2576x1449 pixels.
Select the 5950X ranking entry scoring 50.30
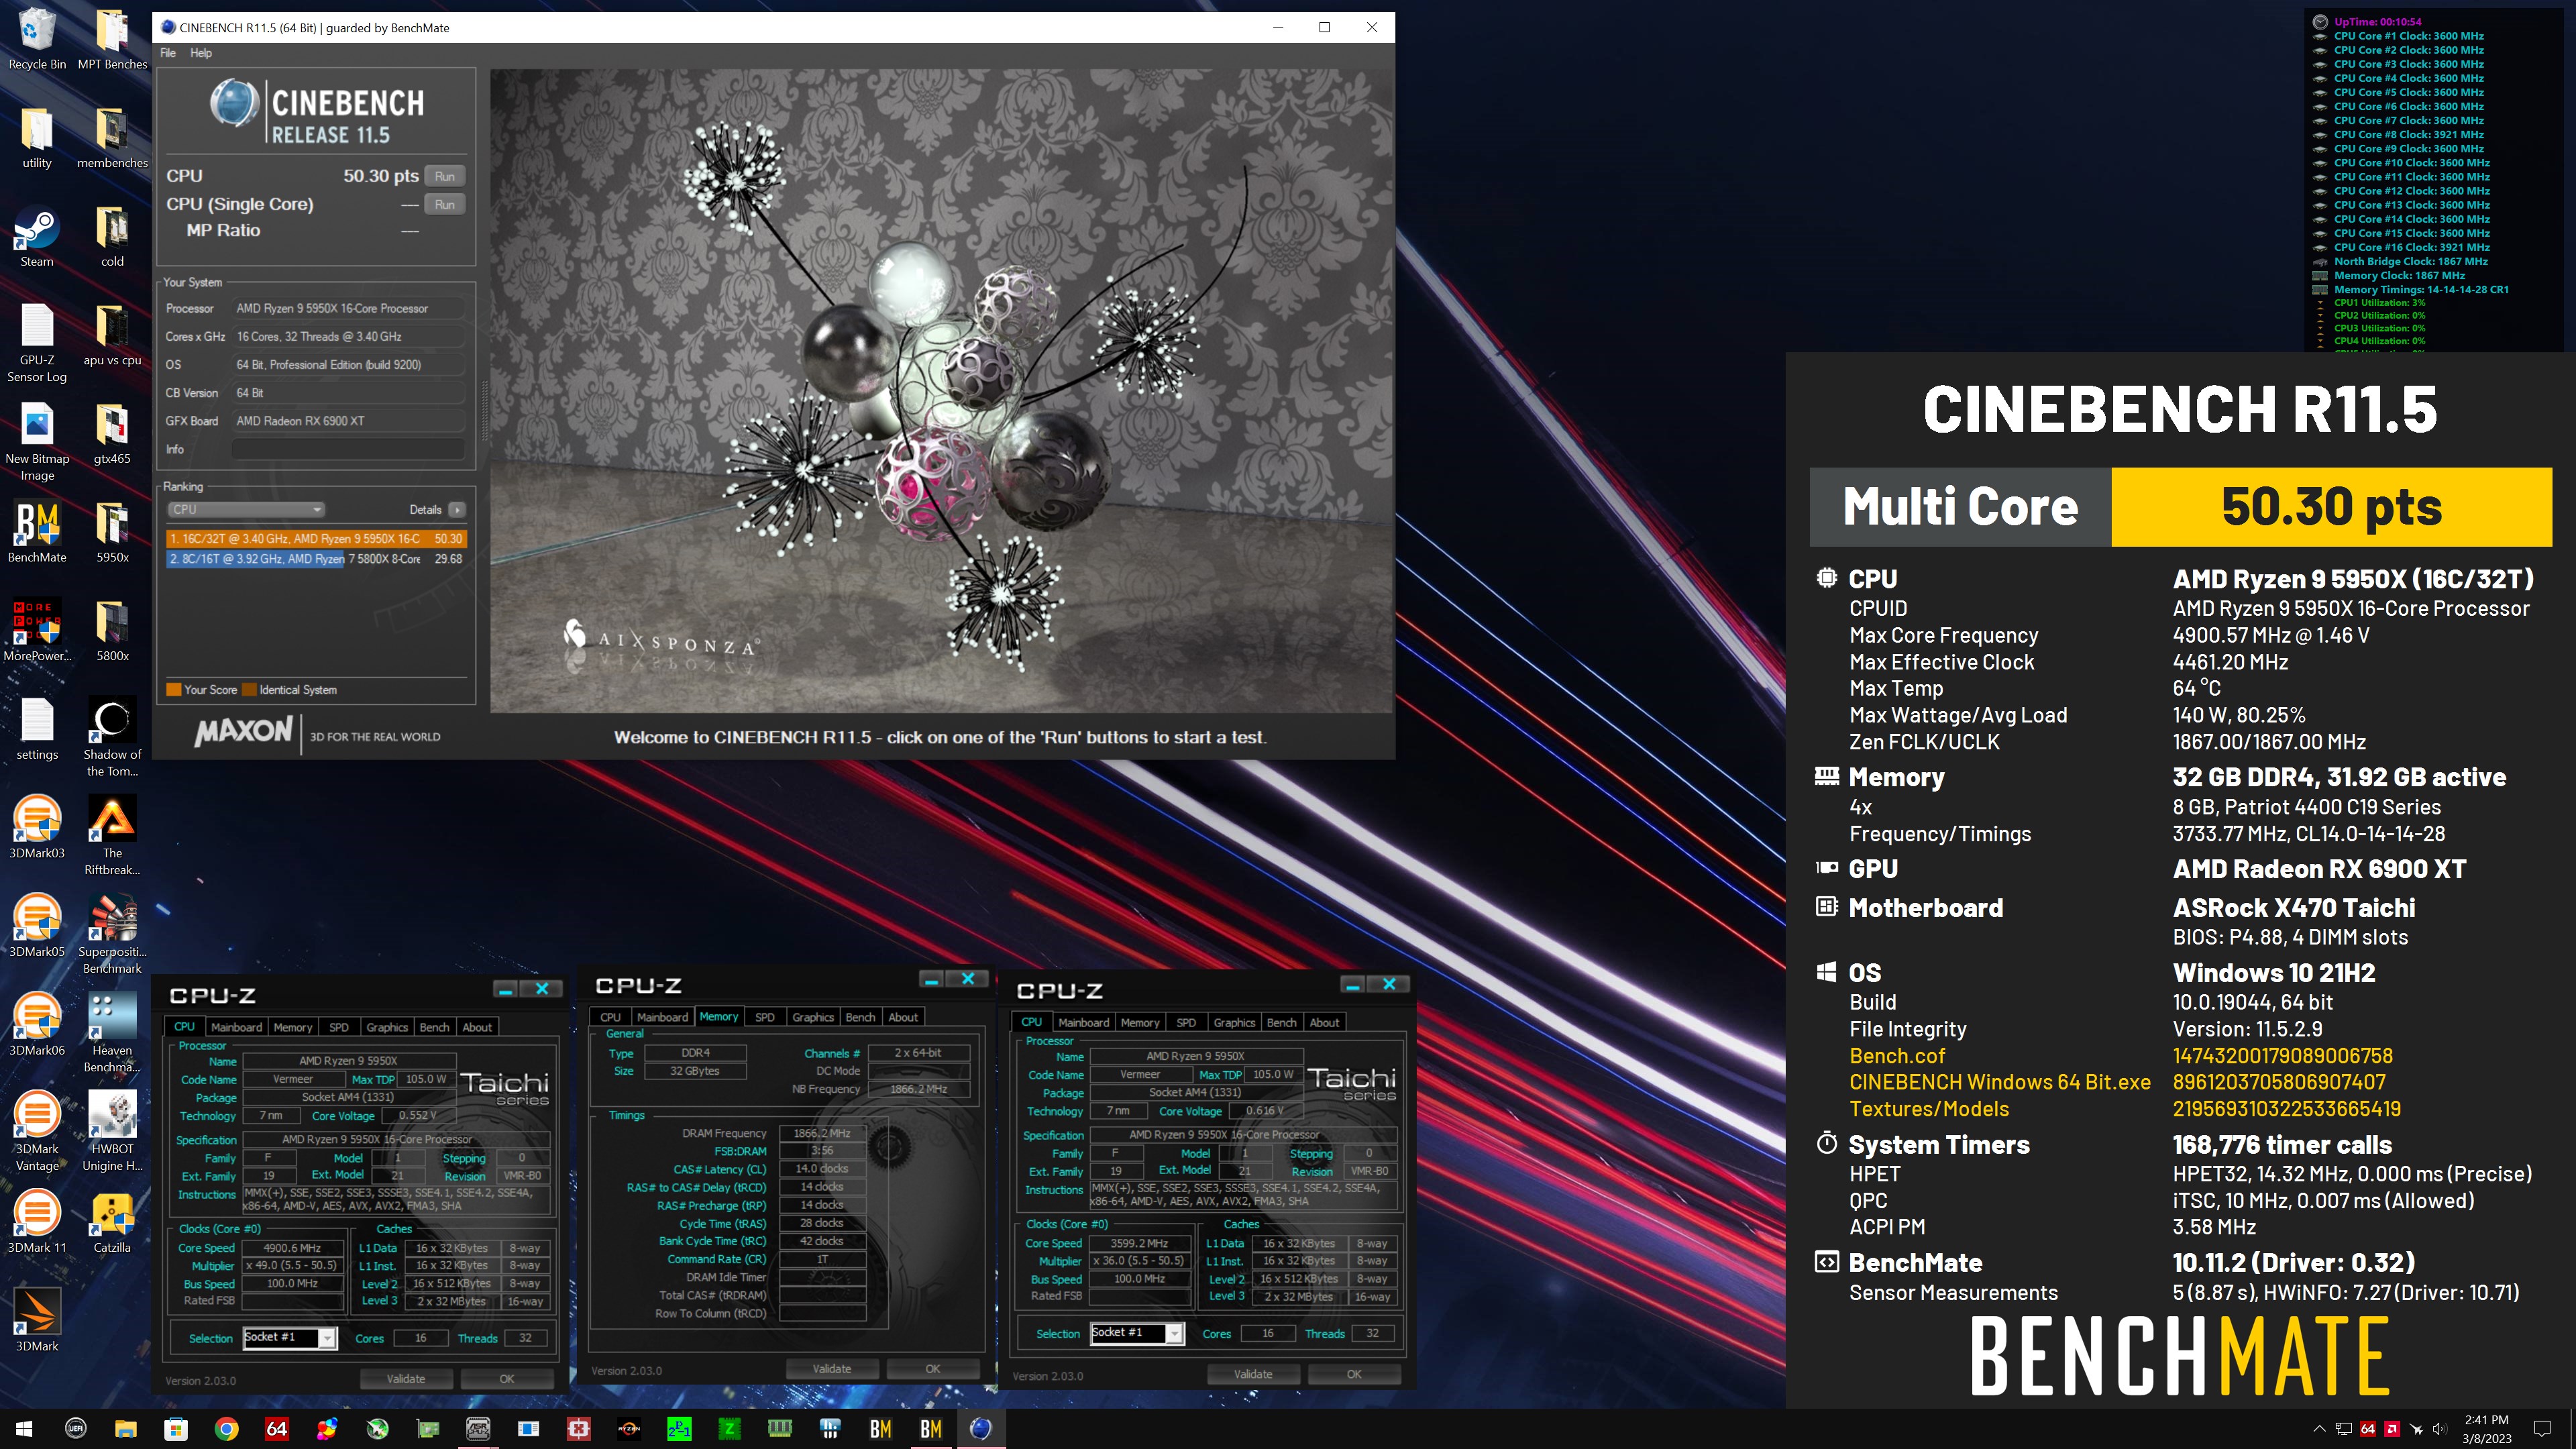pyautogui.click(x=316, y=539)
